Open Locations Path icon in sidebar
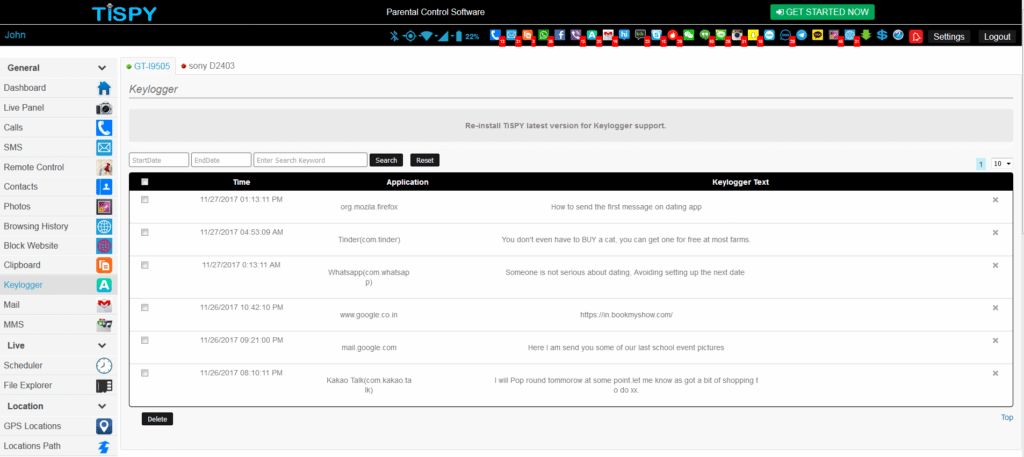Image resolution: width=1024 pixels, height=457 pixels. pyautogui.click(x=104, y=447)
